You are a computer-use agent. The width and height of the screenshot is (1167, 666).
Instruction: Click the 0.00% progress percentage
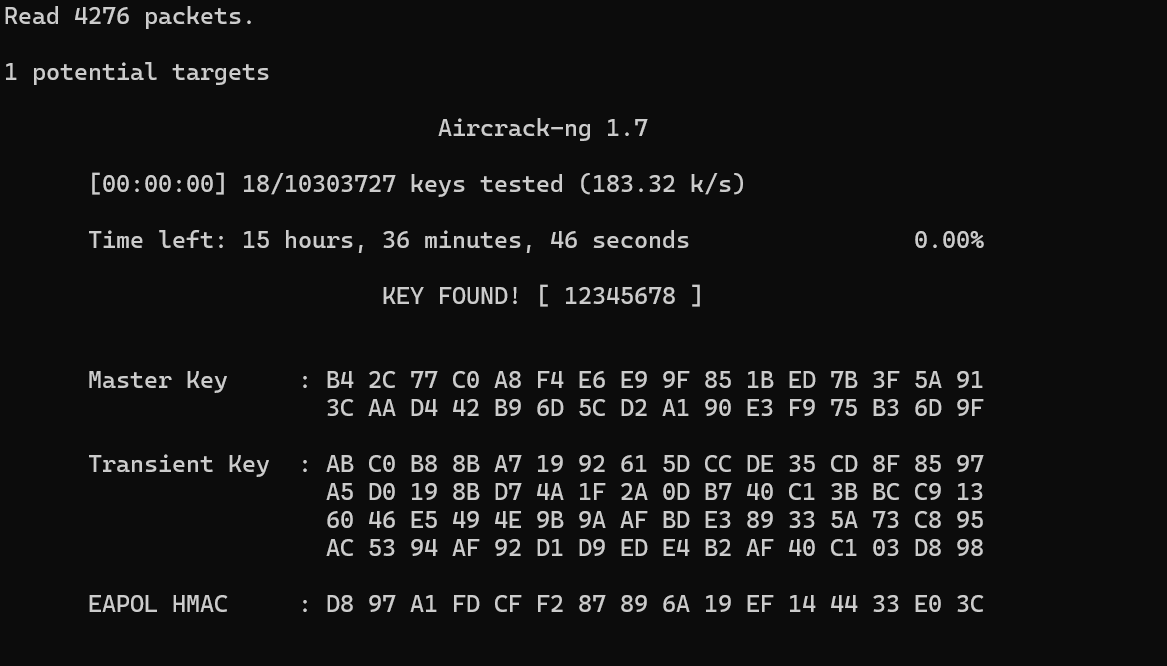click(948, 241)
